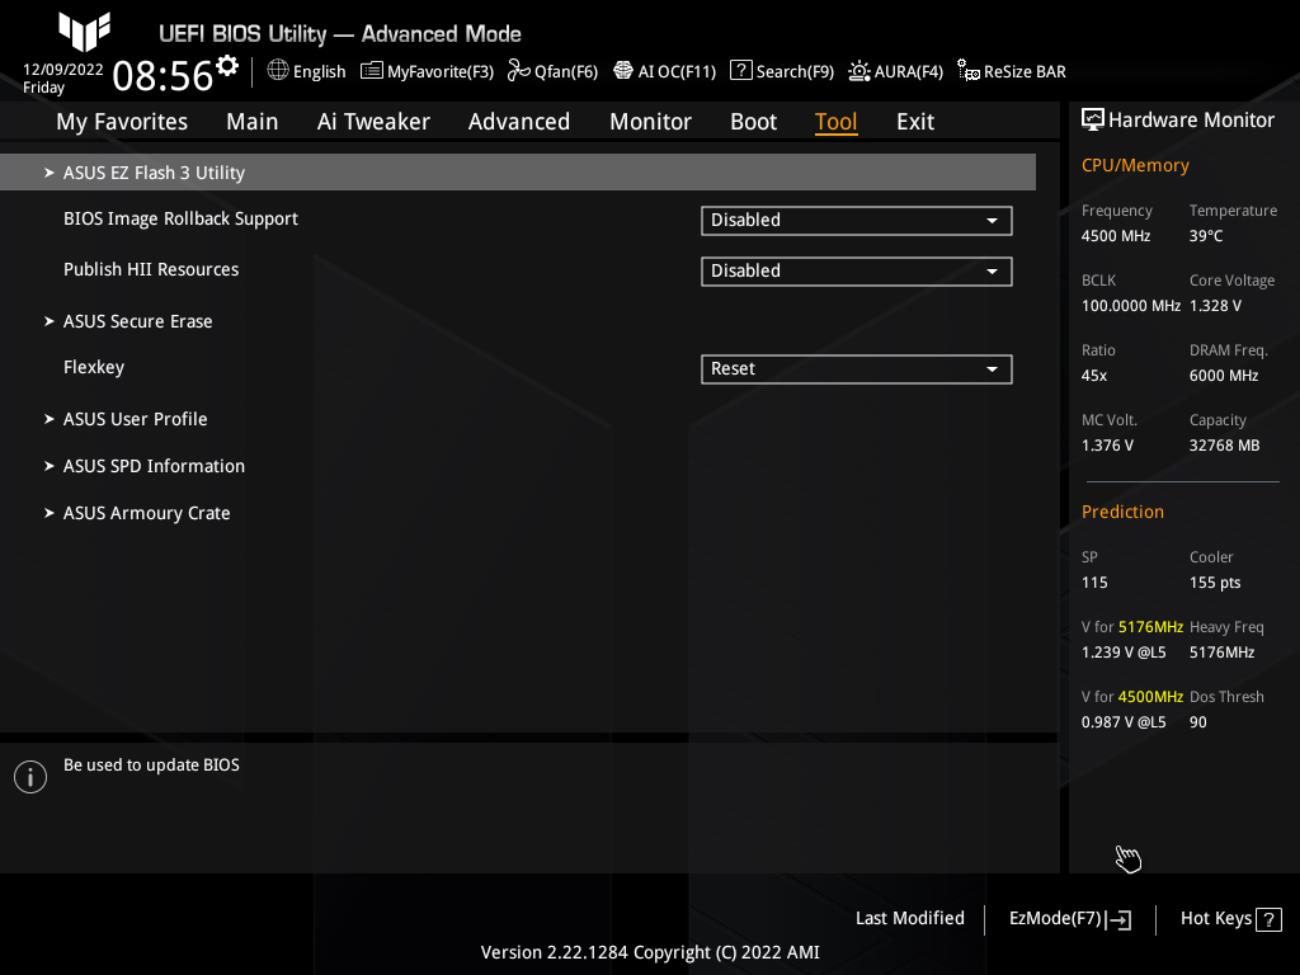Click the 4500 MHz frequency value
The height and width of the screenshot is (975, 1300).
tap(1116, 236)
